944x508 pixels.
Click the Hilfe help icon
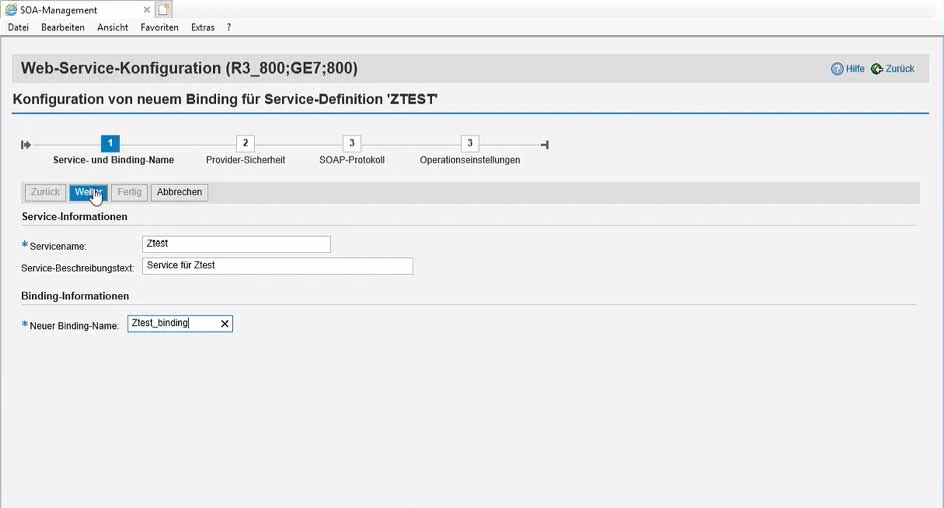point(837,69)
